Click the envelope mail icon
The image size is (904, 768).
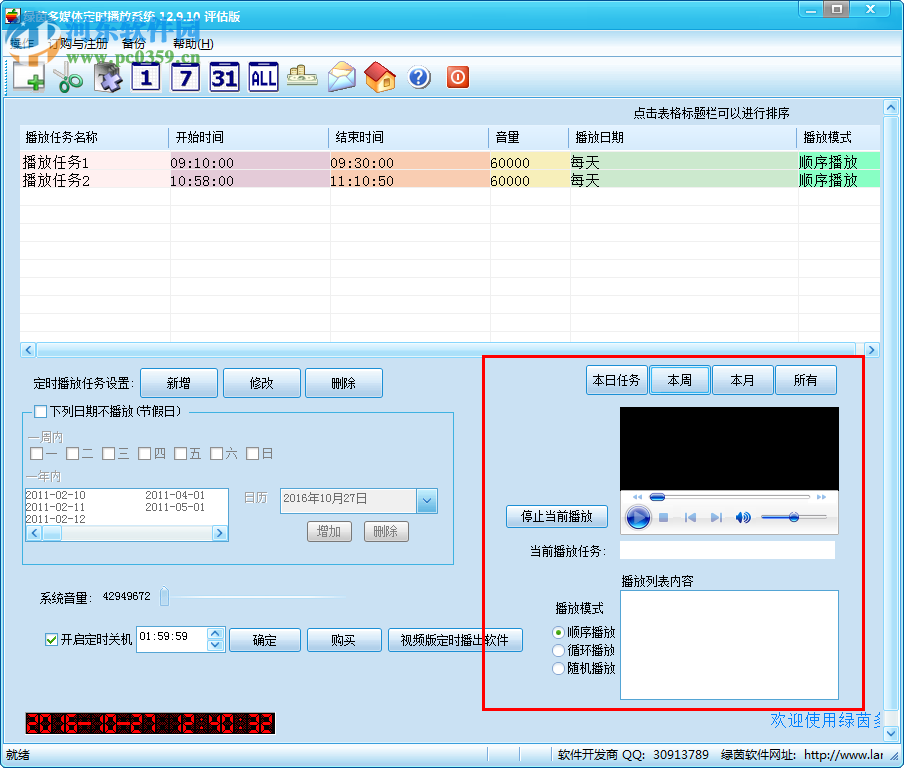point(341,76)
